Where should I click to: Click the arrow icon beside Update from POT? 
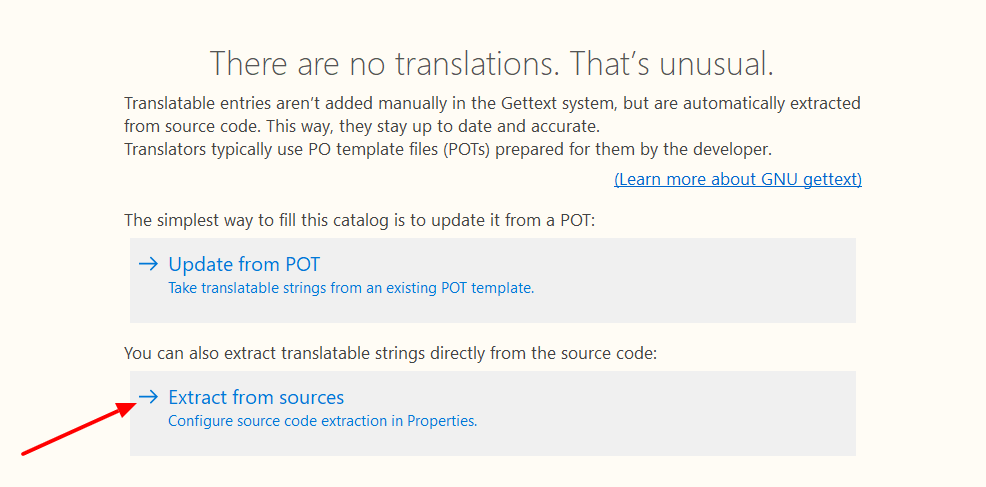[148, 264]
